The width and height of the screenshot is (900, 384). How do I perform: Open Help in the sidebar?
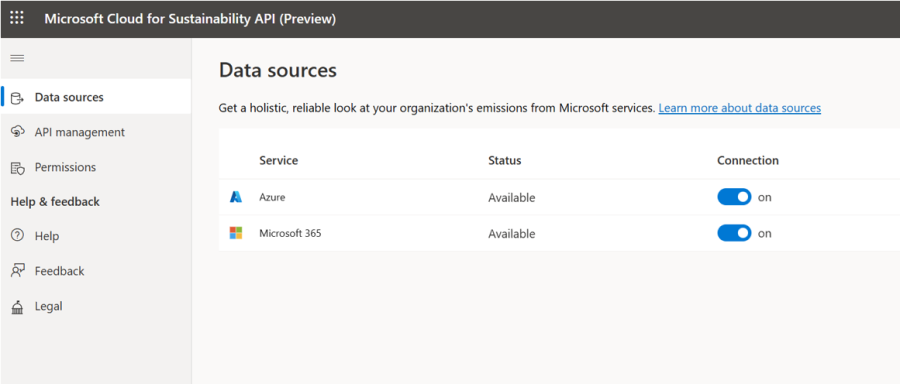(96, 236)
